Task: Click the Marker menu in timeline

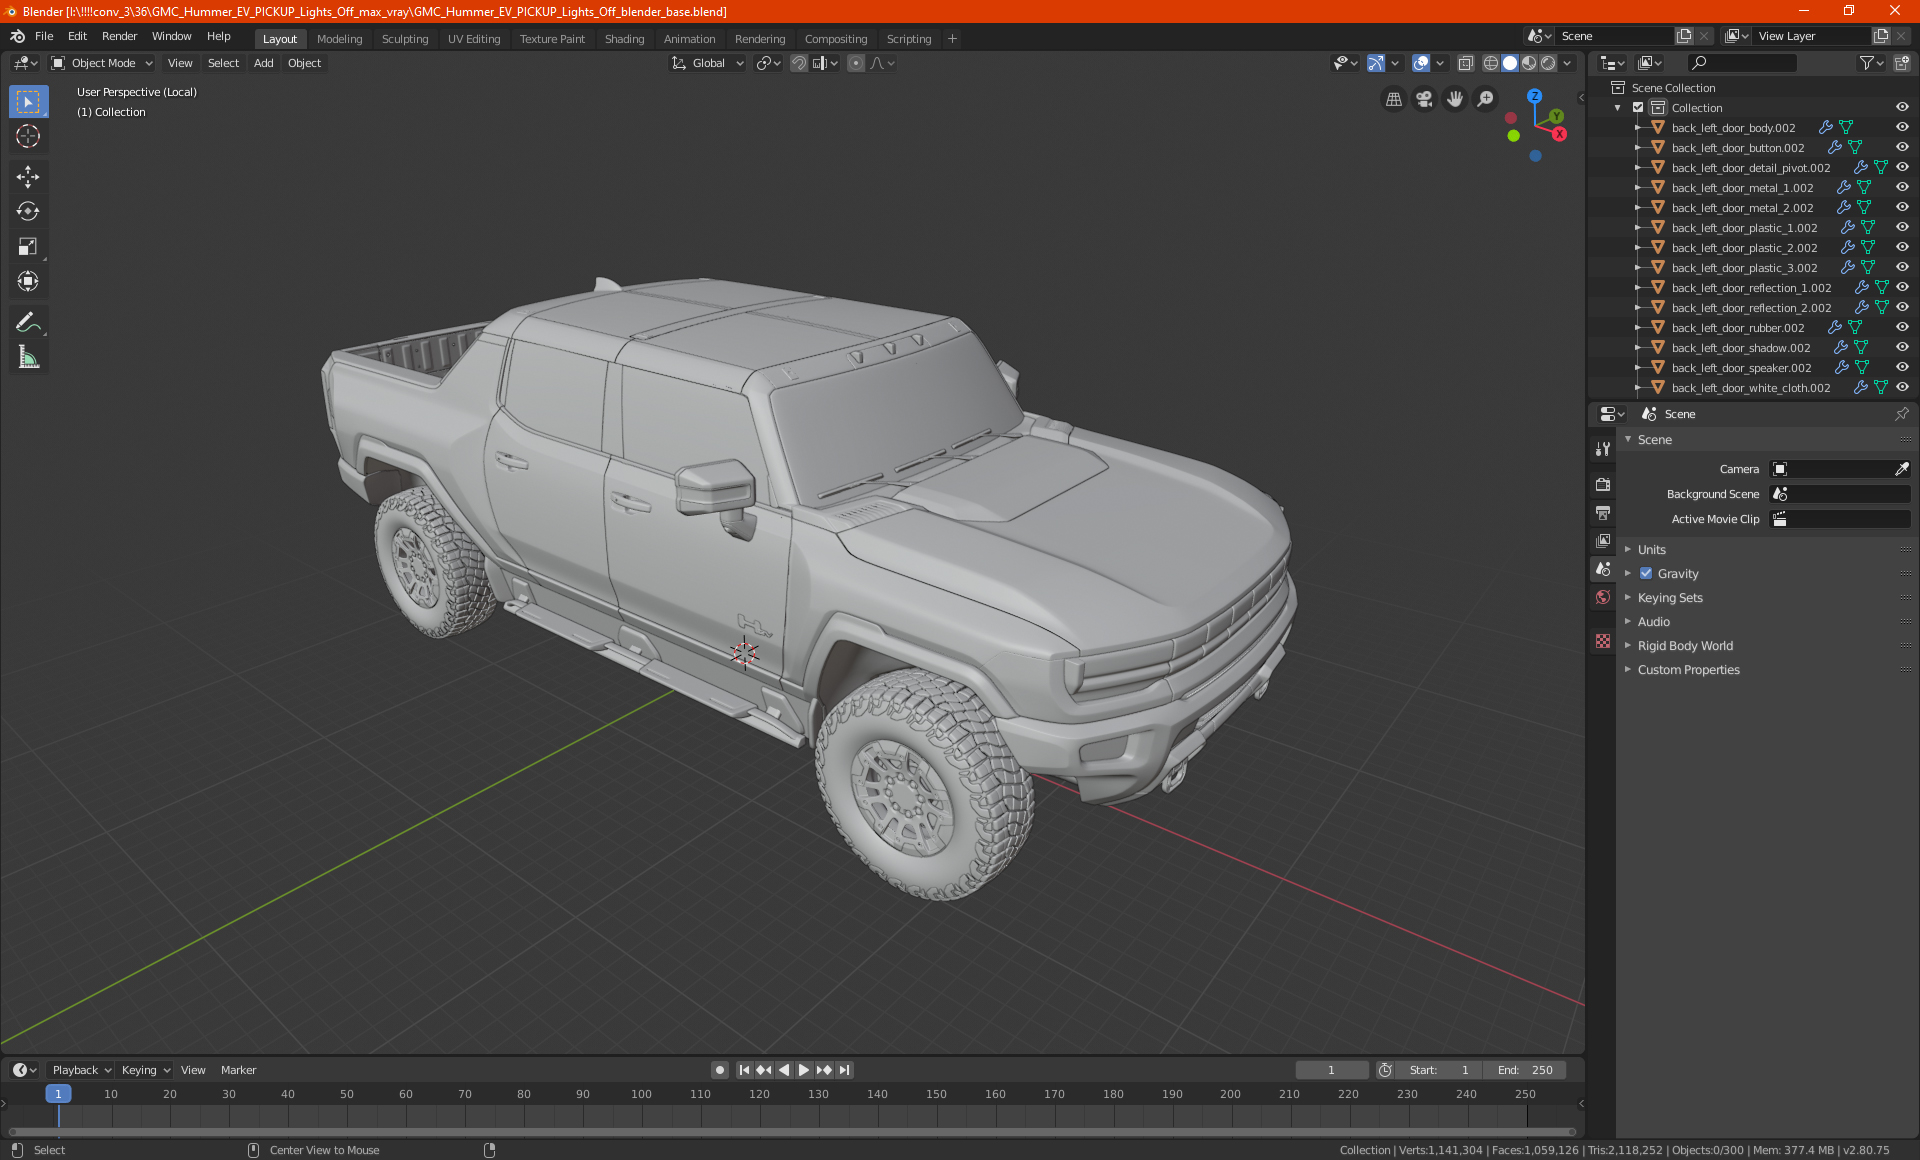Action: [x=238, y=1070]
